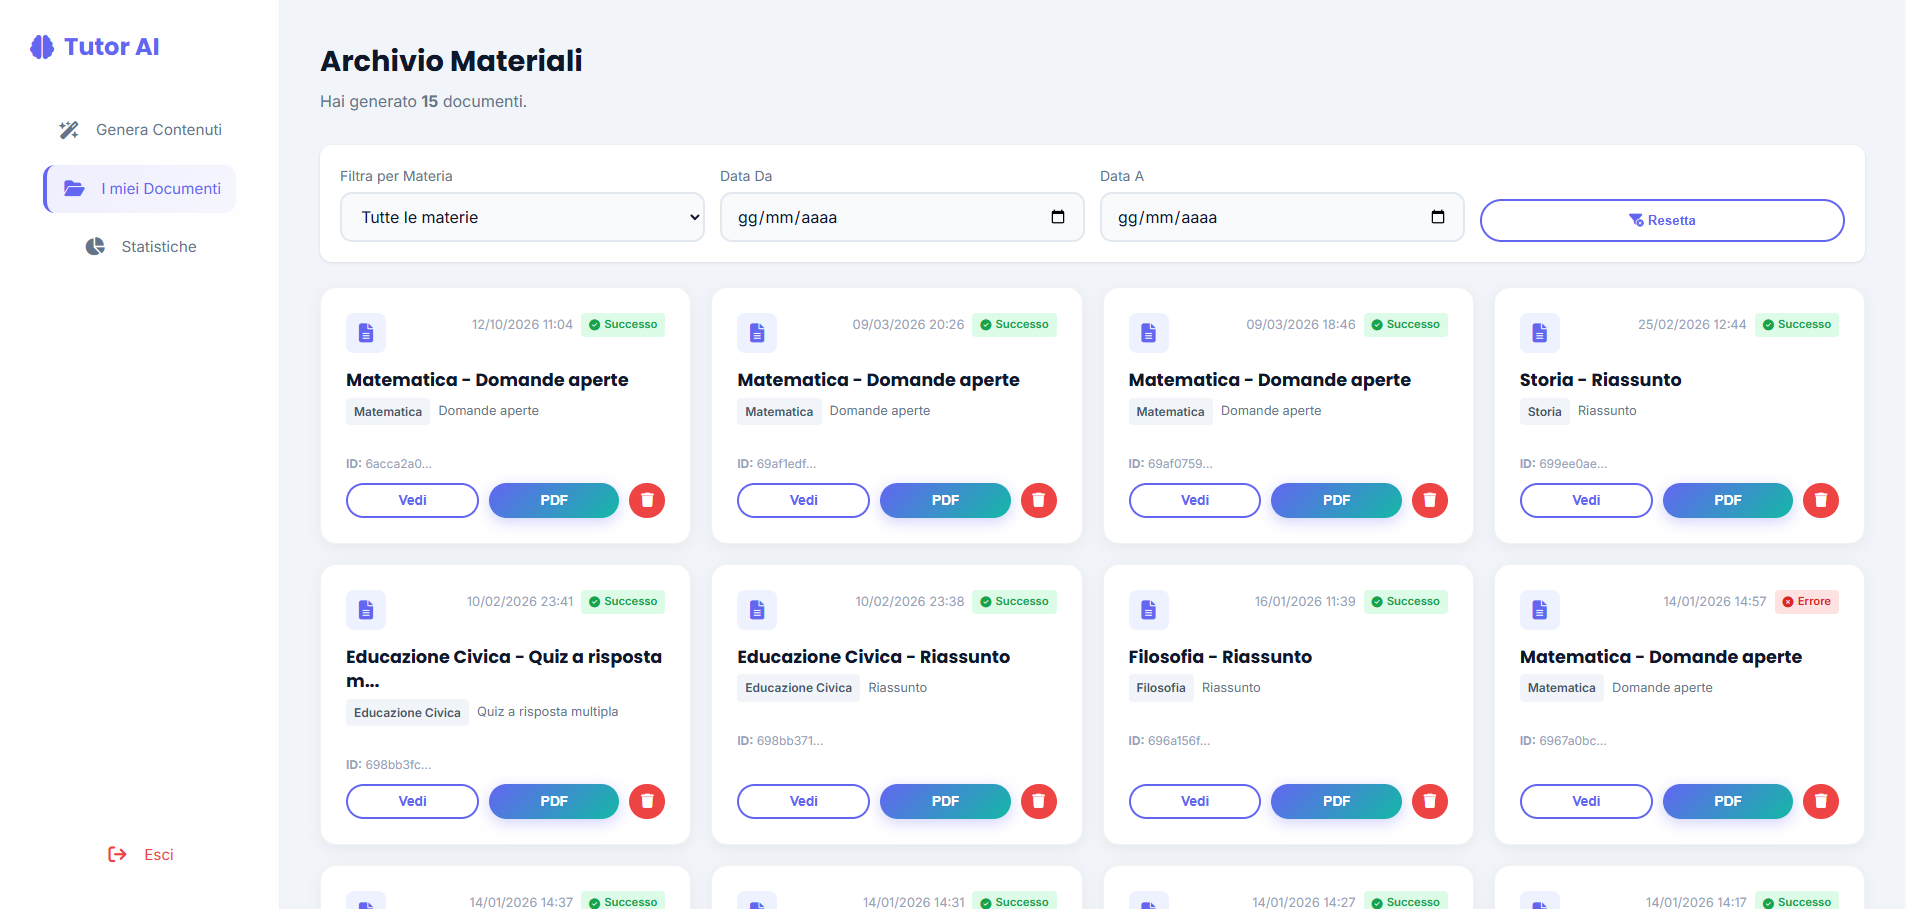Delete Storia - Riassunto via trash icon
Viewport: 1907px width, 909px height.
(1821, 500)
